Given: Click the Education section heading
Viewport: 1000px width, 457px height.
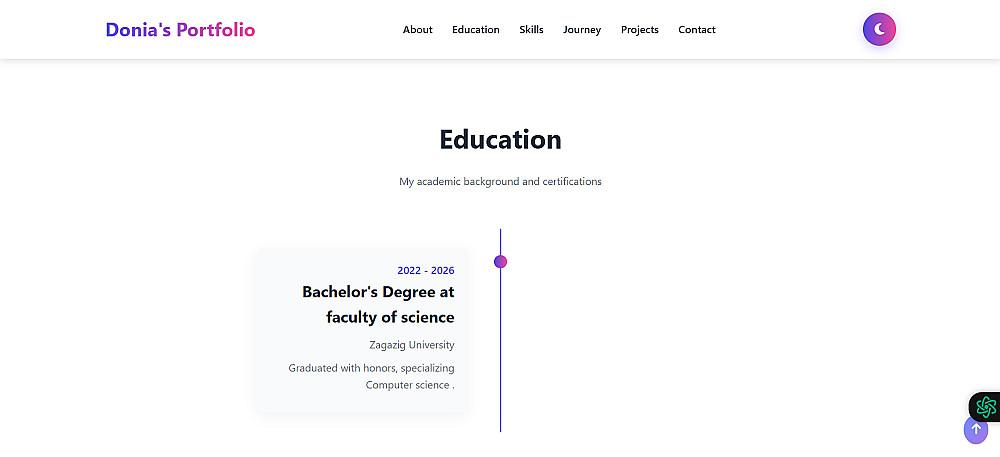Looking at the screenshot, I should pyautogui.click(x=500, y=139).
